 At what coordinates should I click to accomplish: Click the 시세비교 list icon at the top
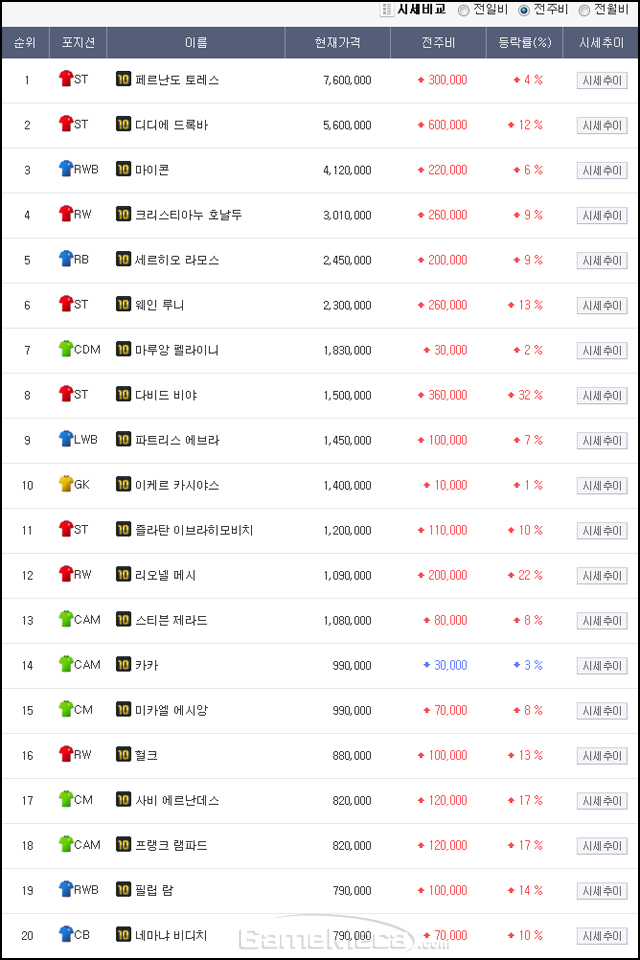pos(386,10)
